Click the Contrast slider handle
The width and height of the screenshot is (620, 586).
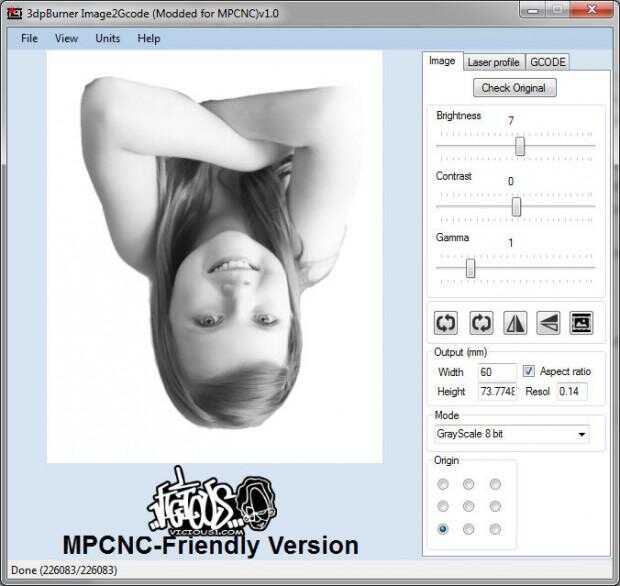coord(516,206)
